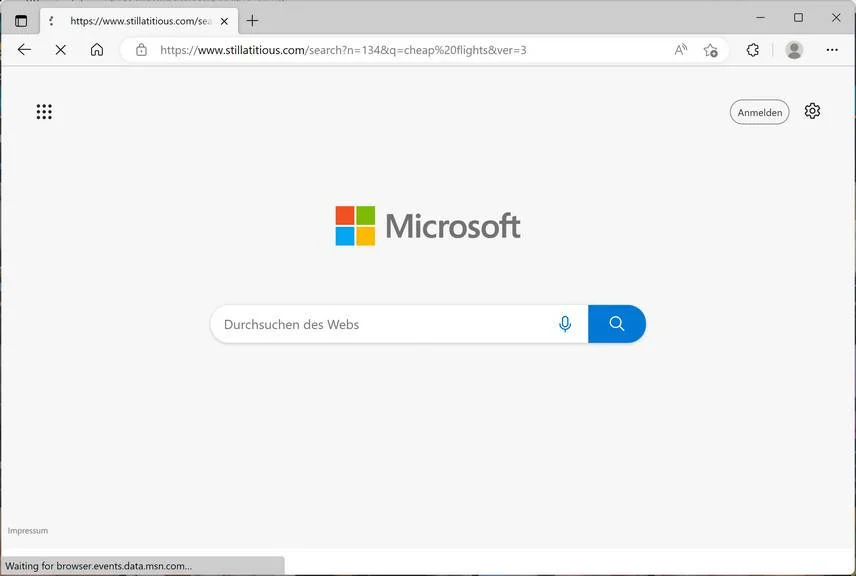Viewport: 856px width, 576px height.
Task: Stop loading the page
Action: (61, 50)
